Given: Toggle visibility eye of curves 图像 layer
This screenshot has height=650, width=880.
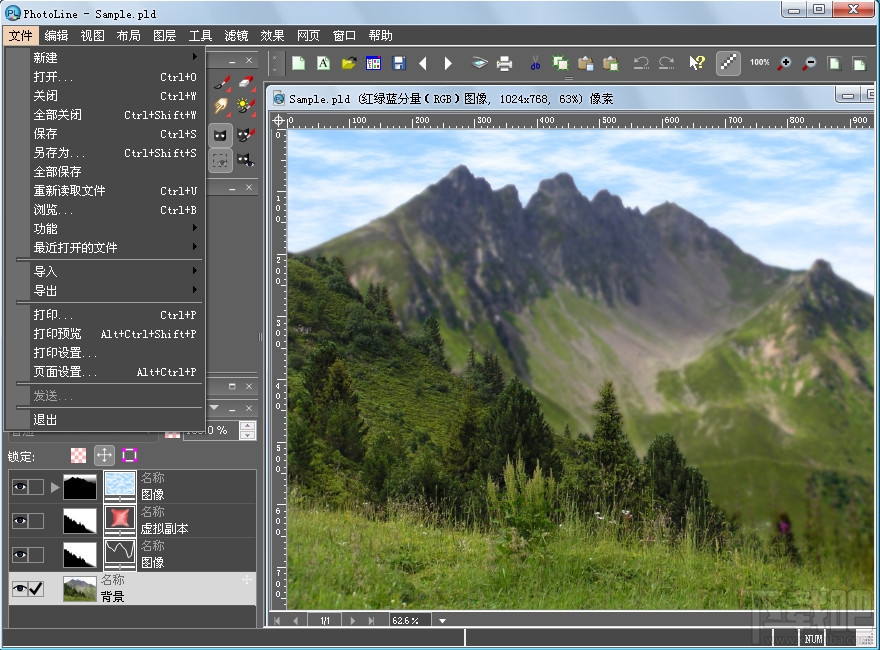Looking at the screenshot, I should click(20, 555).
